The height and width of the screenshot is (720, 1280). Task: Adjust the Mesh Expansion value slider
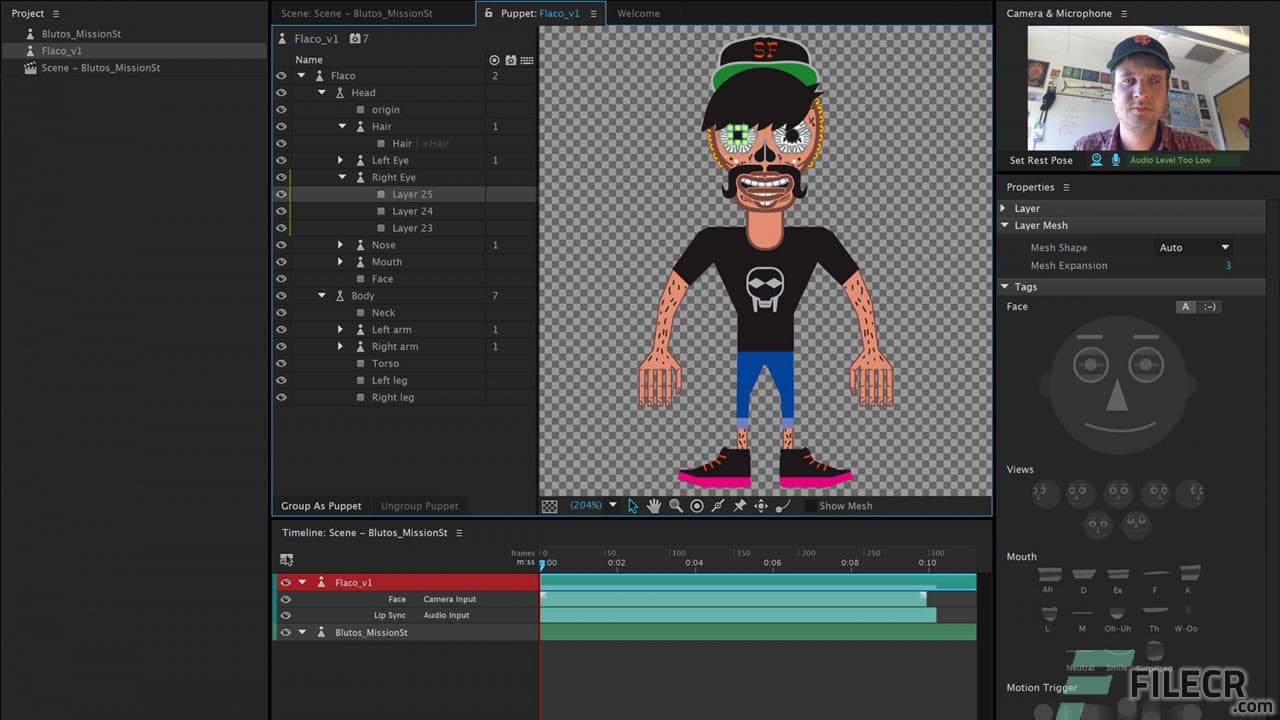pos(1228,265)
